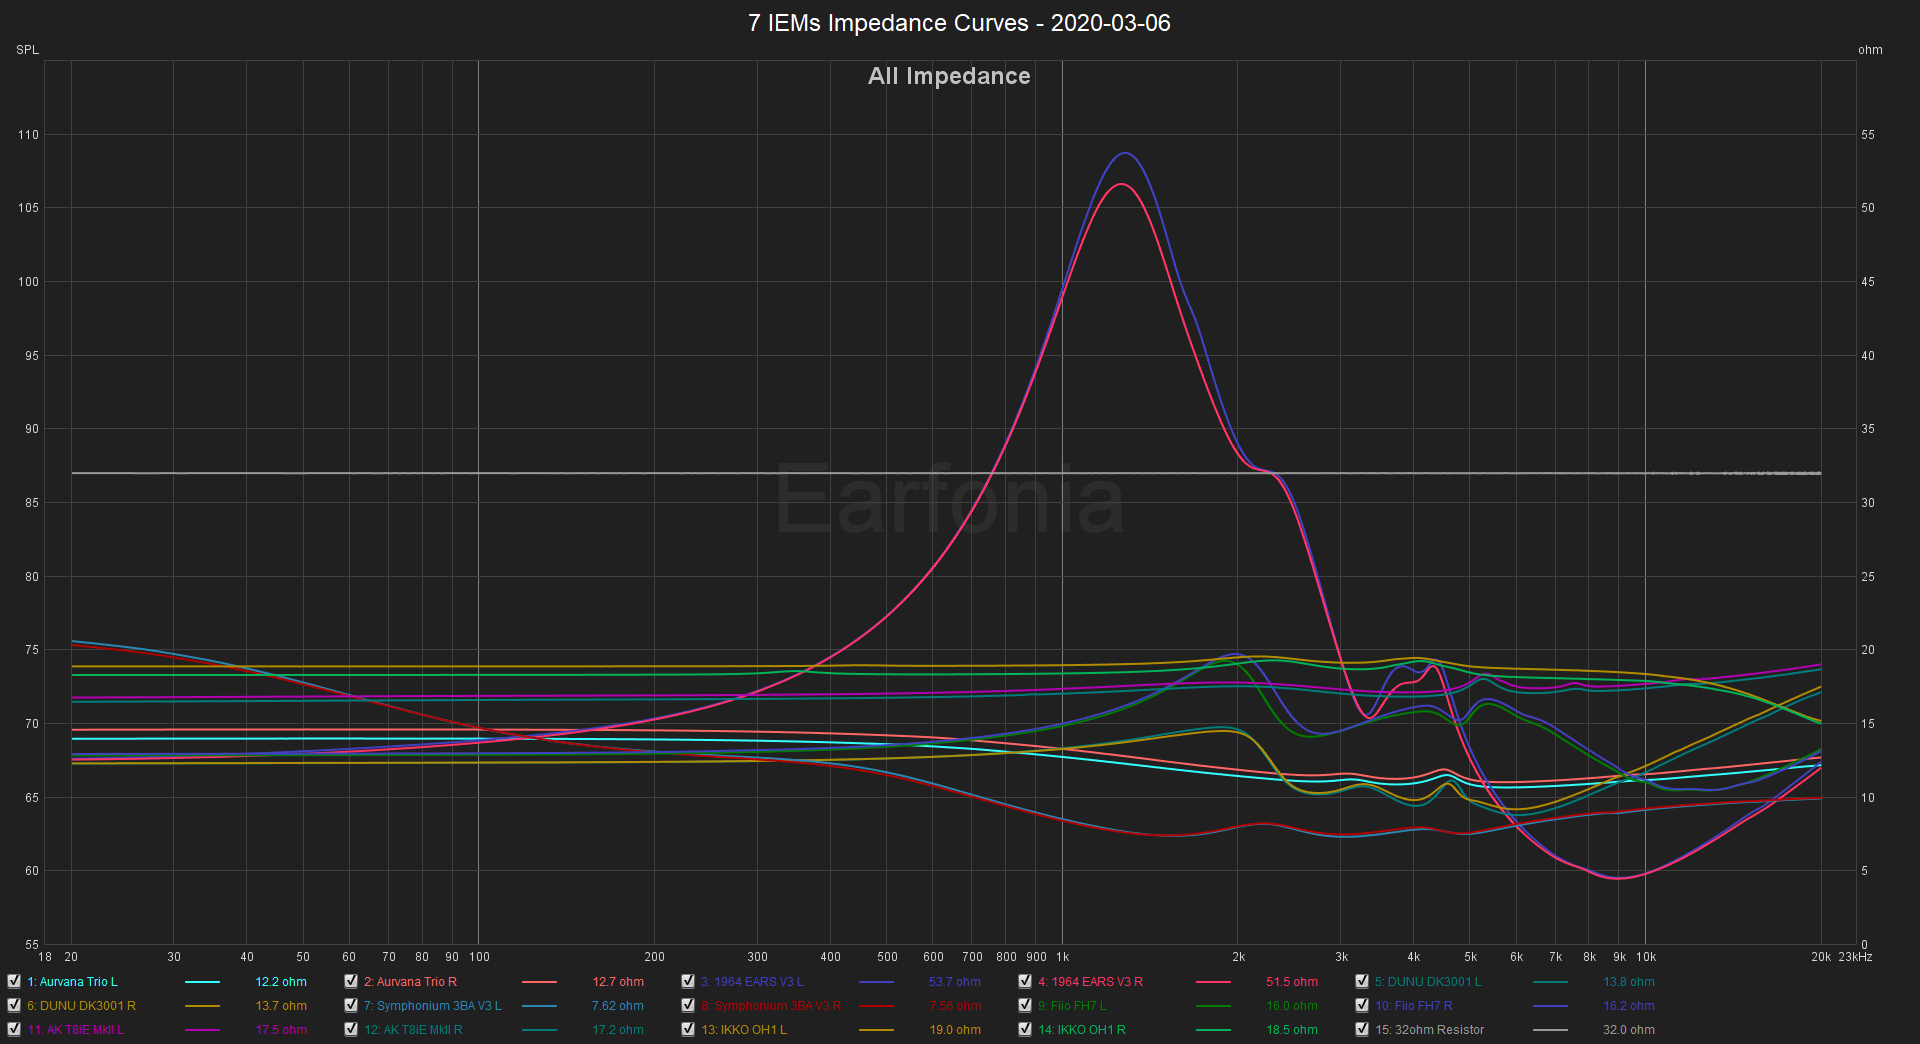
Task: Click the magenta line swatch for AK T8iE MkII L
Action: pyautogui.click(x=202, y=1030)
